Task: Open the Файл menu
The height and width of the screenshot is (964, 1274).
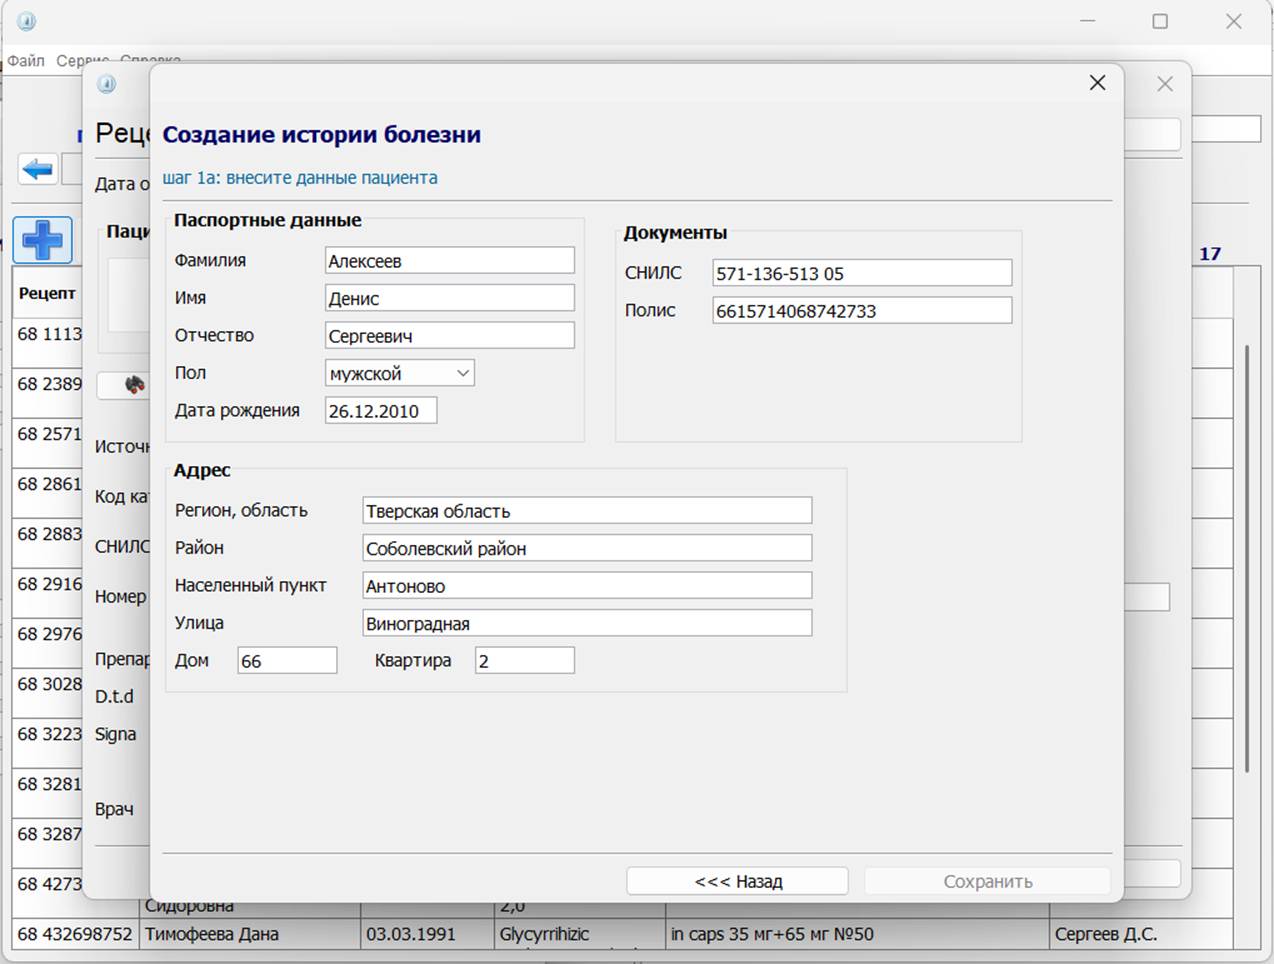Action: click(x=26, y=61)
